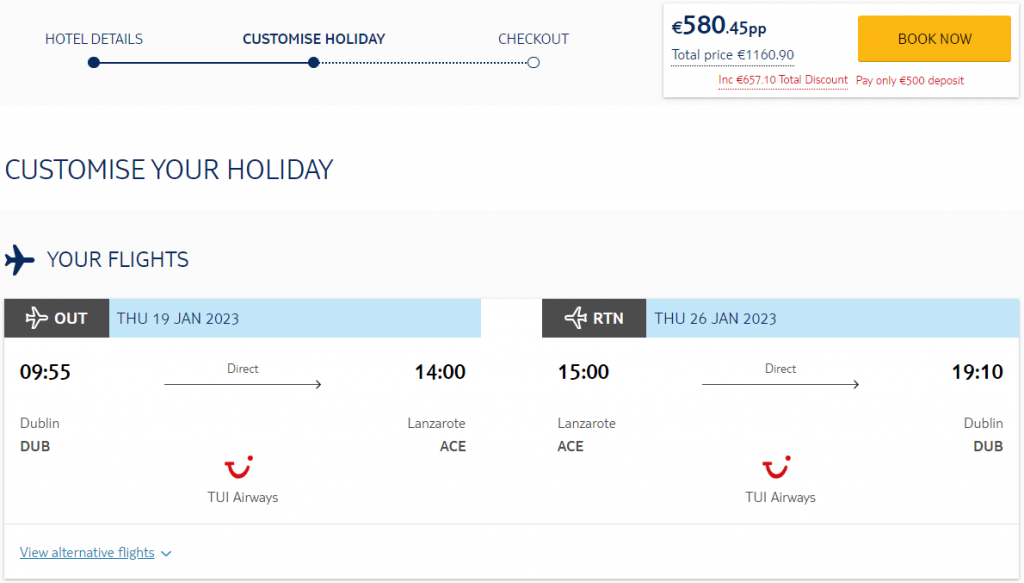
Task: Click the Your Flights airplane icon
Action: 20,260
